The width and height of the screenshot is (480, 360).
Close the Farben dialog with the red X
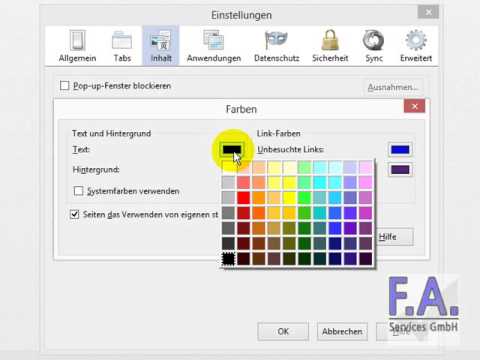415,106
